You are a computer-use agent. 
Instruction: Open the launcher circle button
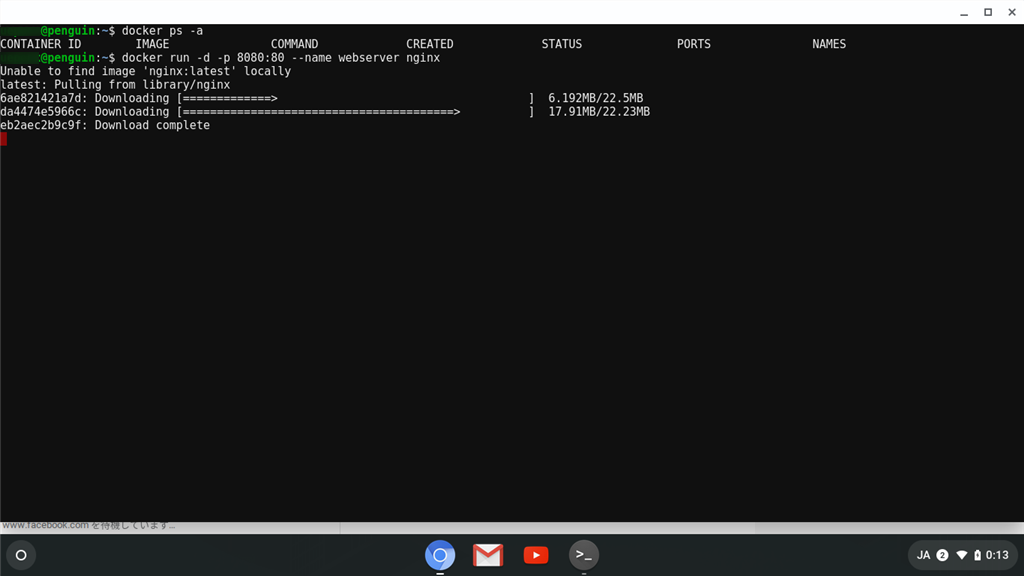(x=21, y=555)
